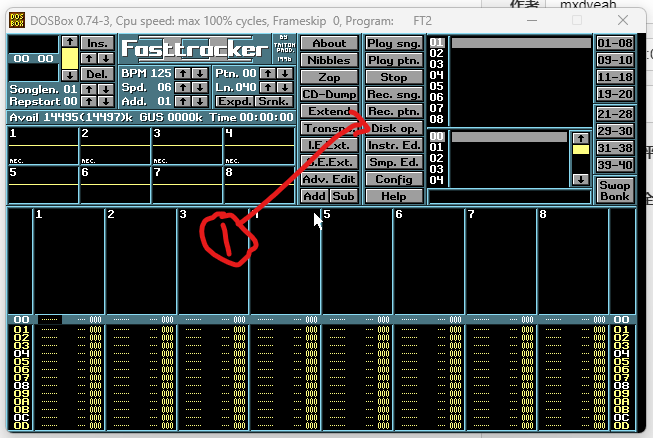
Task: Click the yellow sample list scrollbar thumb
Action: tap(581, 149)
